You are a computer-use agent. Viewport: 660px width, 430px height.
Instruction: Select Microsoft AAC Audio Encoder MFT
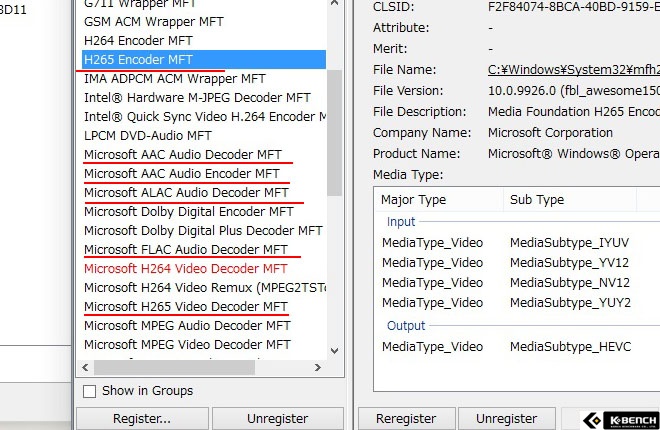click(x=181, y=173)
